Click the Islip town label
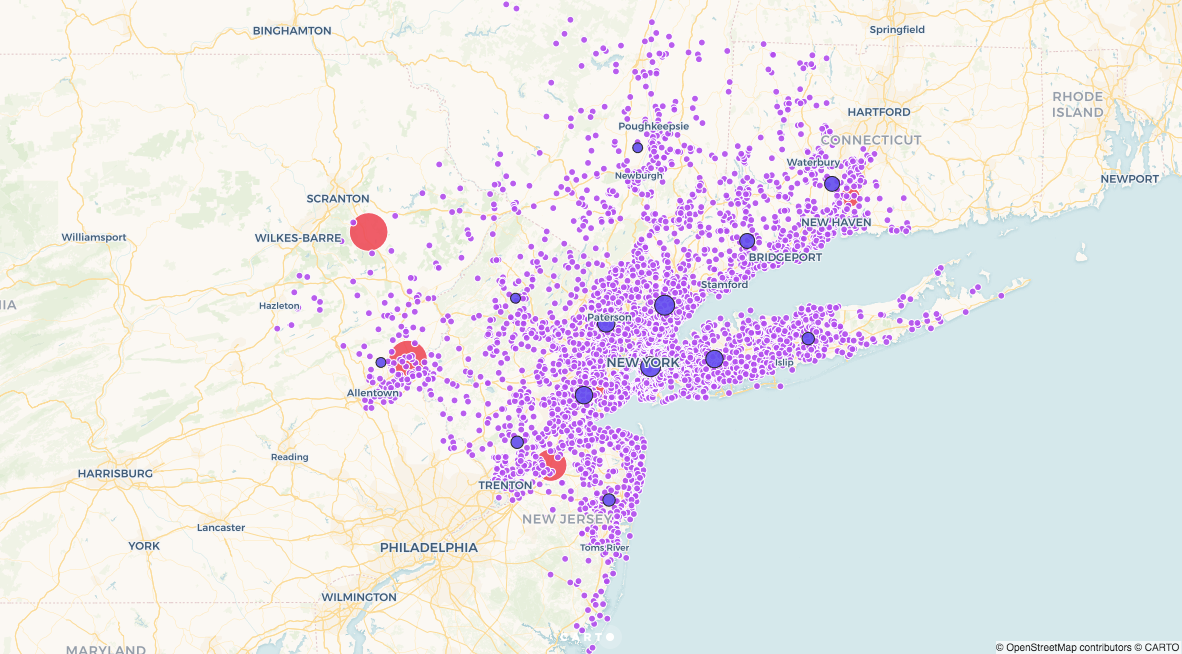The image size is (1182, 654). click(784, 363)
